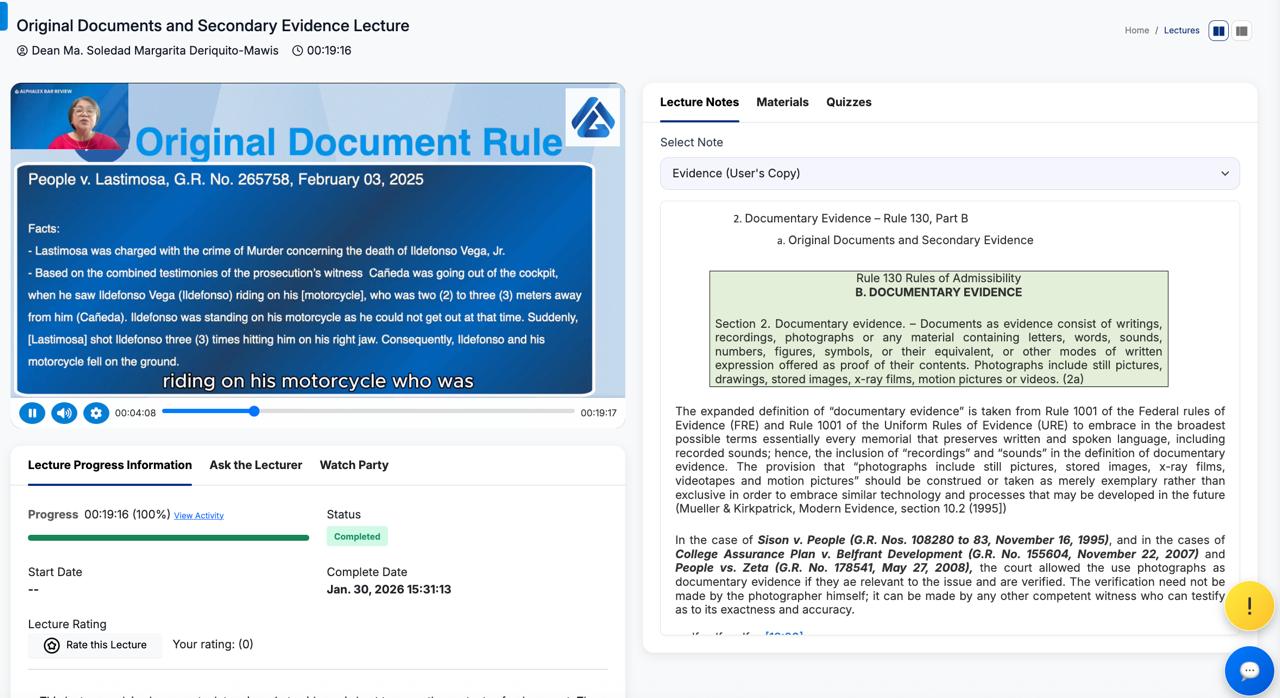
Task: Open the Quizzes tab
Action: click(x=848, y=102)
